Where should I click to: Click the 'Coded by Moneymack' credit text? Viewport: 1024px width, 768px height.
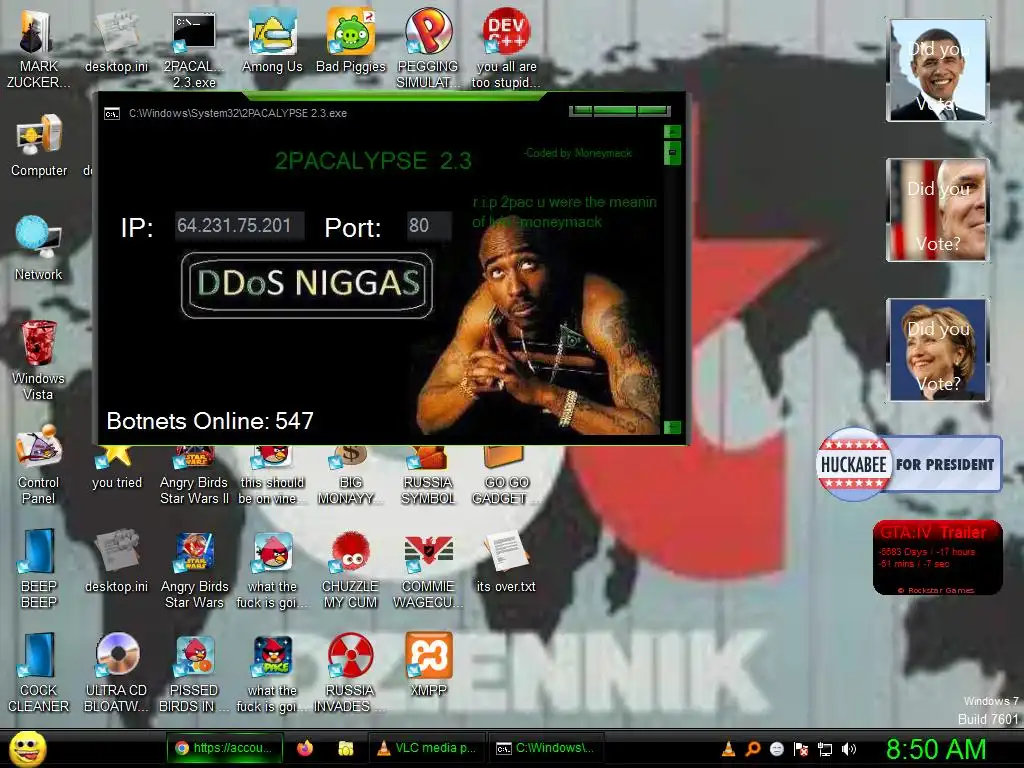coord(578,153)
